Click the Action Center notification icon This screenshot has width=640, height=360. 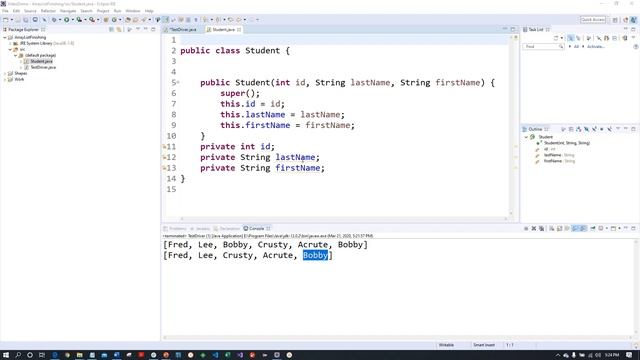click(x=629, y=355)
